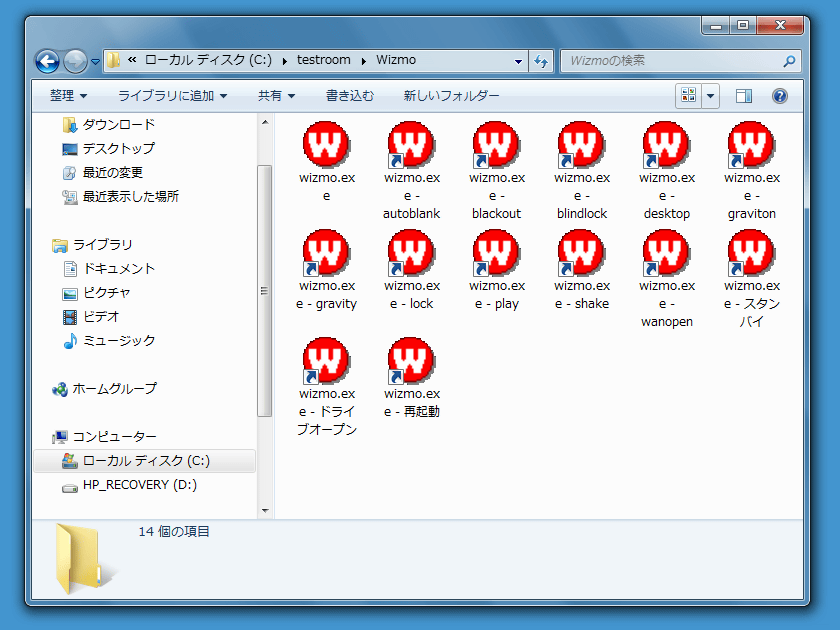Click the change view icon button

point(688,96)
